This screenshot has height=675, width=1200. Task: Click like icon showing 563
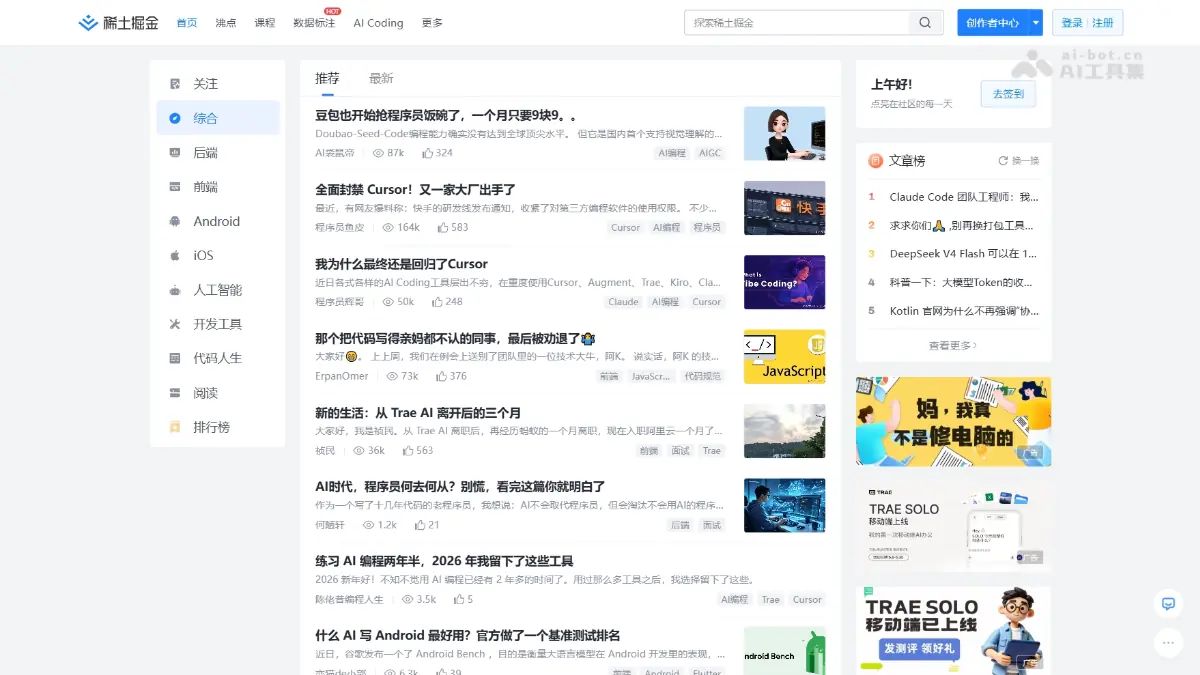coord(408,450)
